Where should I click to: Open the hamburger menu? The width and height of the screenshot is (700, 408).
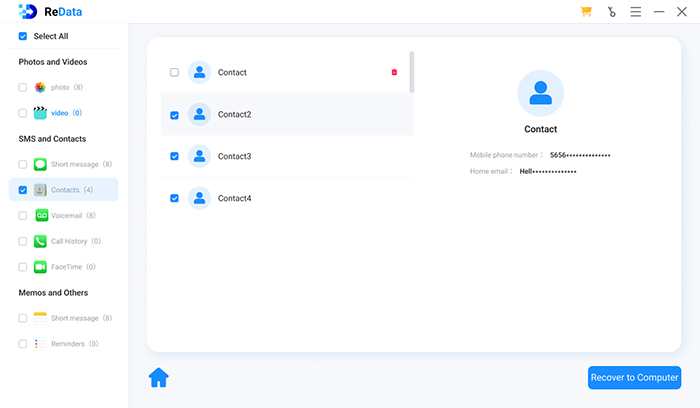[x=636, y=12]
